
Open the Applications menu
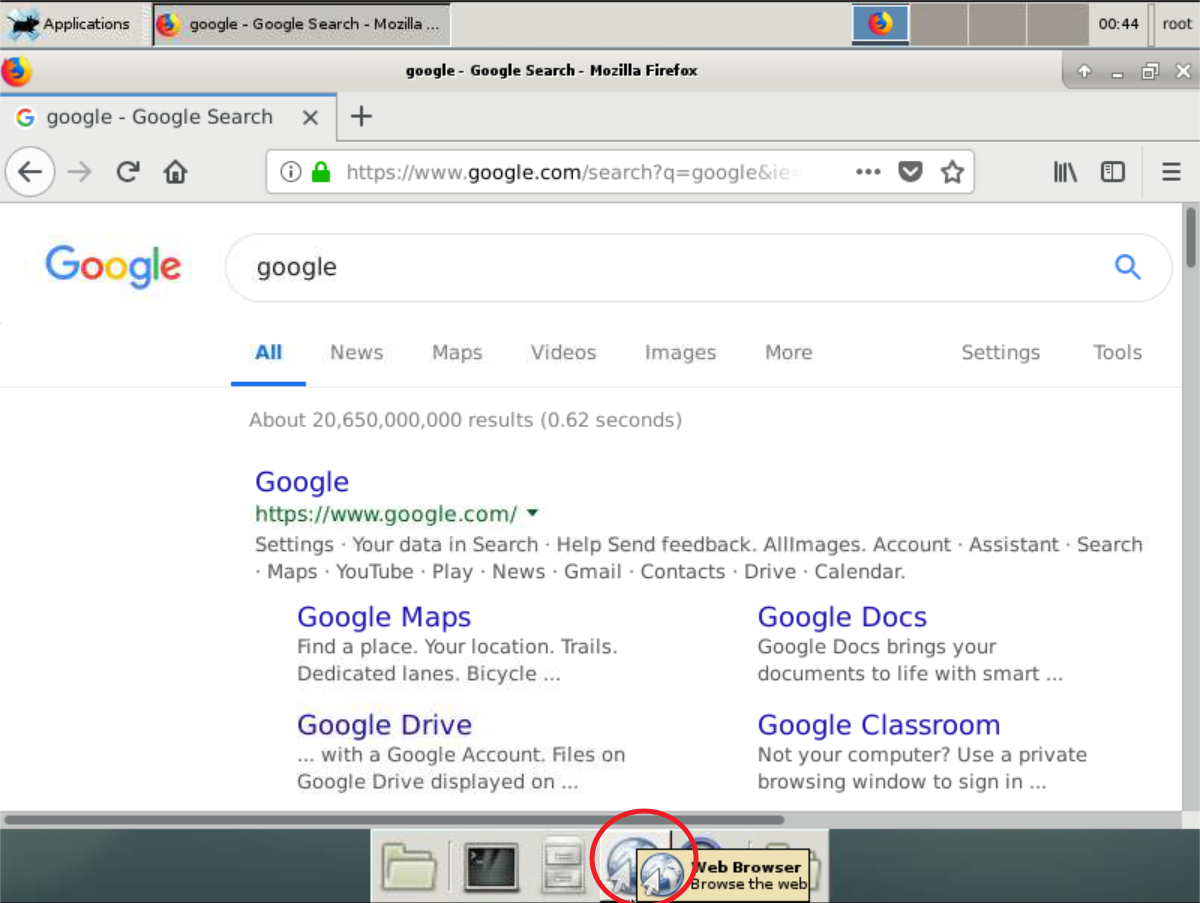pyautogui.click(x=68, y=24)
